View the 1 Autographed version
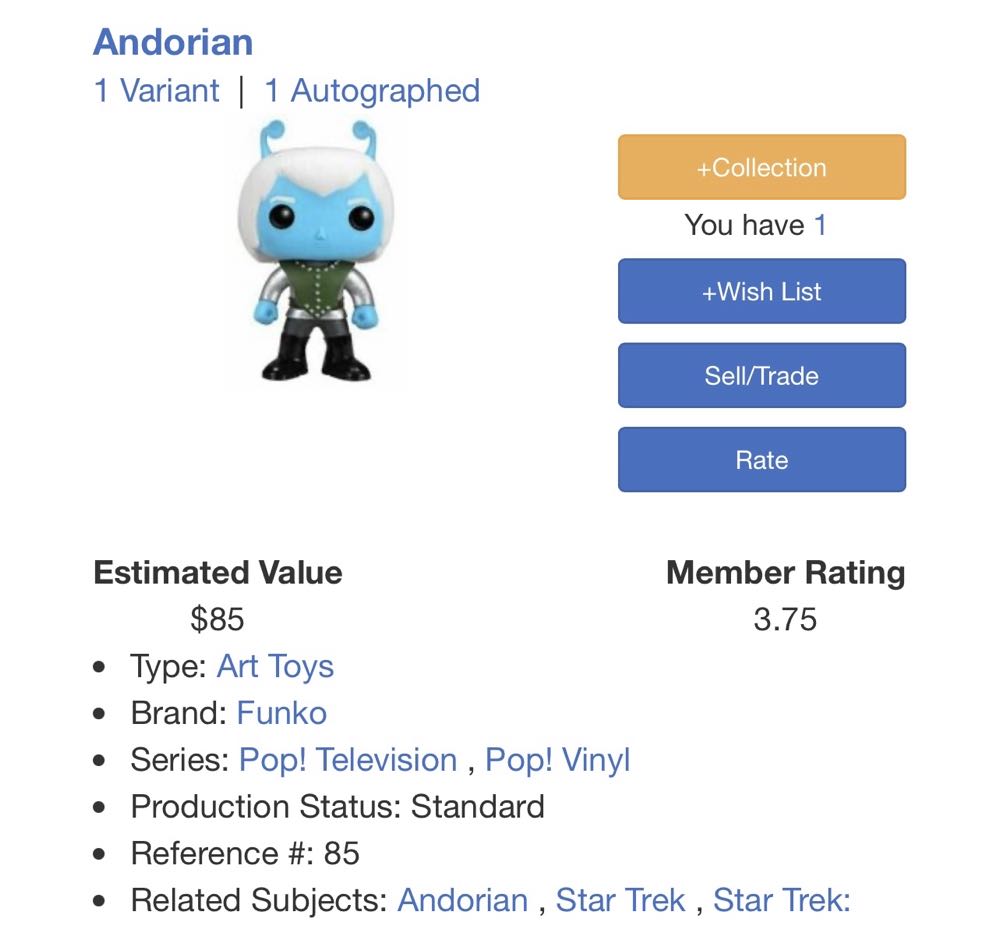The height and width of the screenshot is (930, 1000). coord(370,90)
